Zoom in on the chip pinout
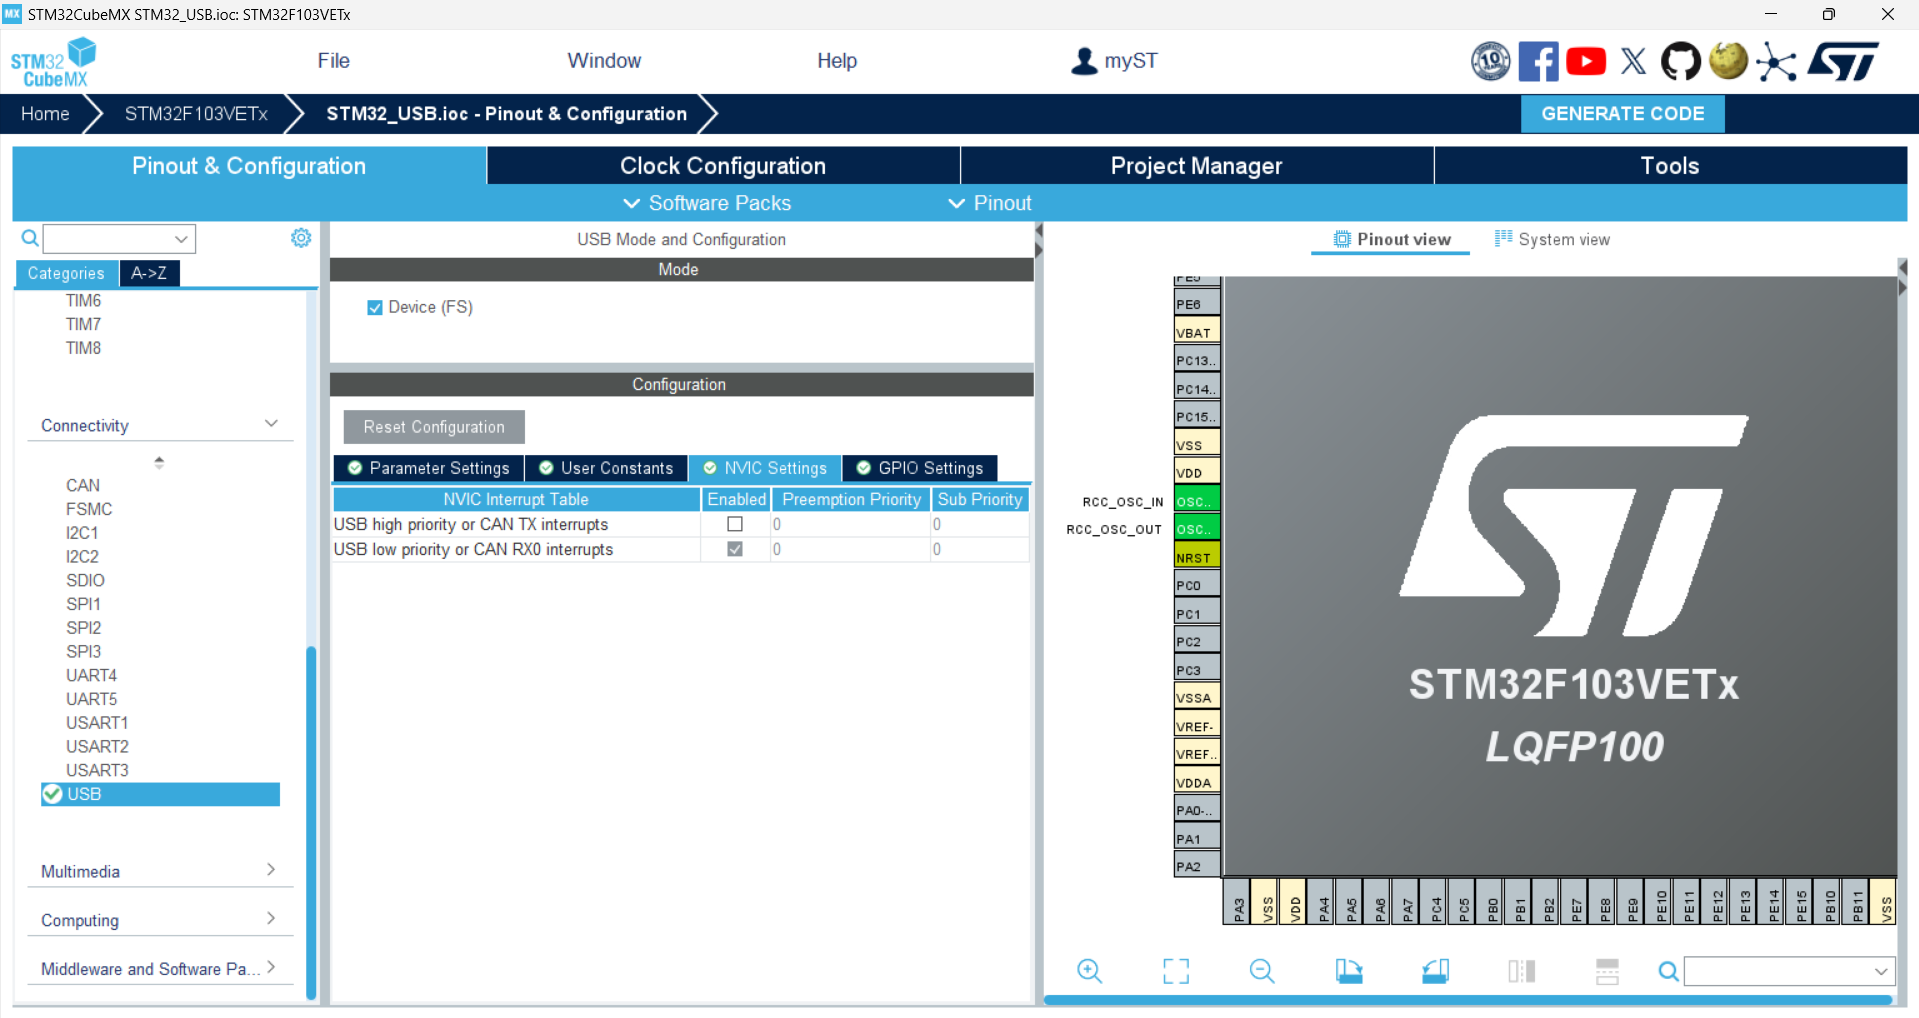Screen dimensions: 1919x1018 click(1090, 970)
